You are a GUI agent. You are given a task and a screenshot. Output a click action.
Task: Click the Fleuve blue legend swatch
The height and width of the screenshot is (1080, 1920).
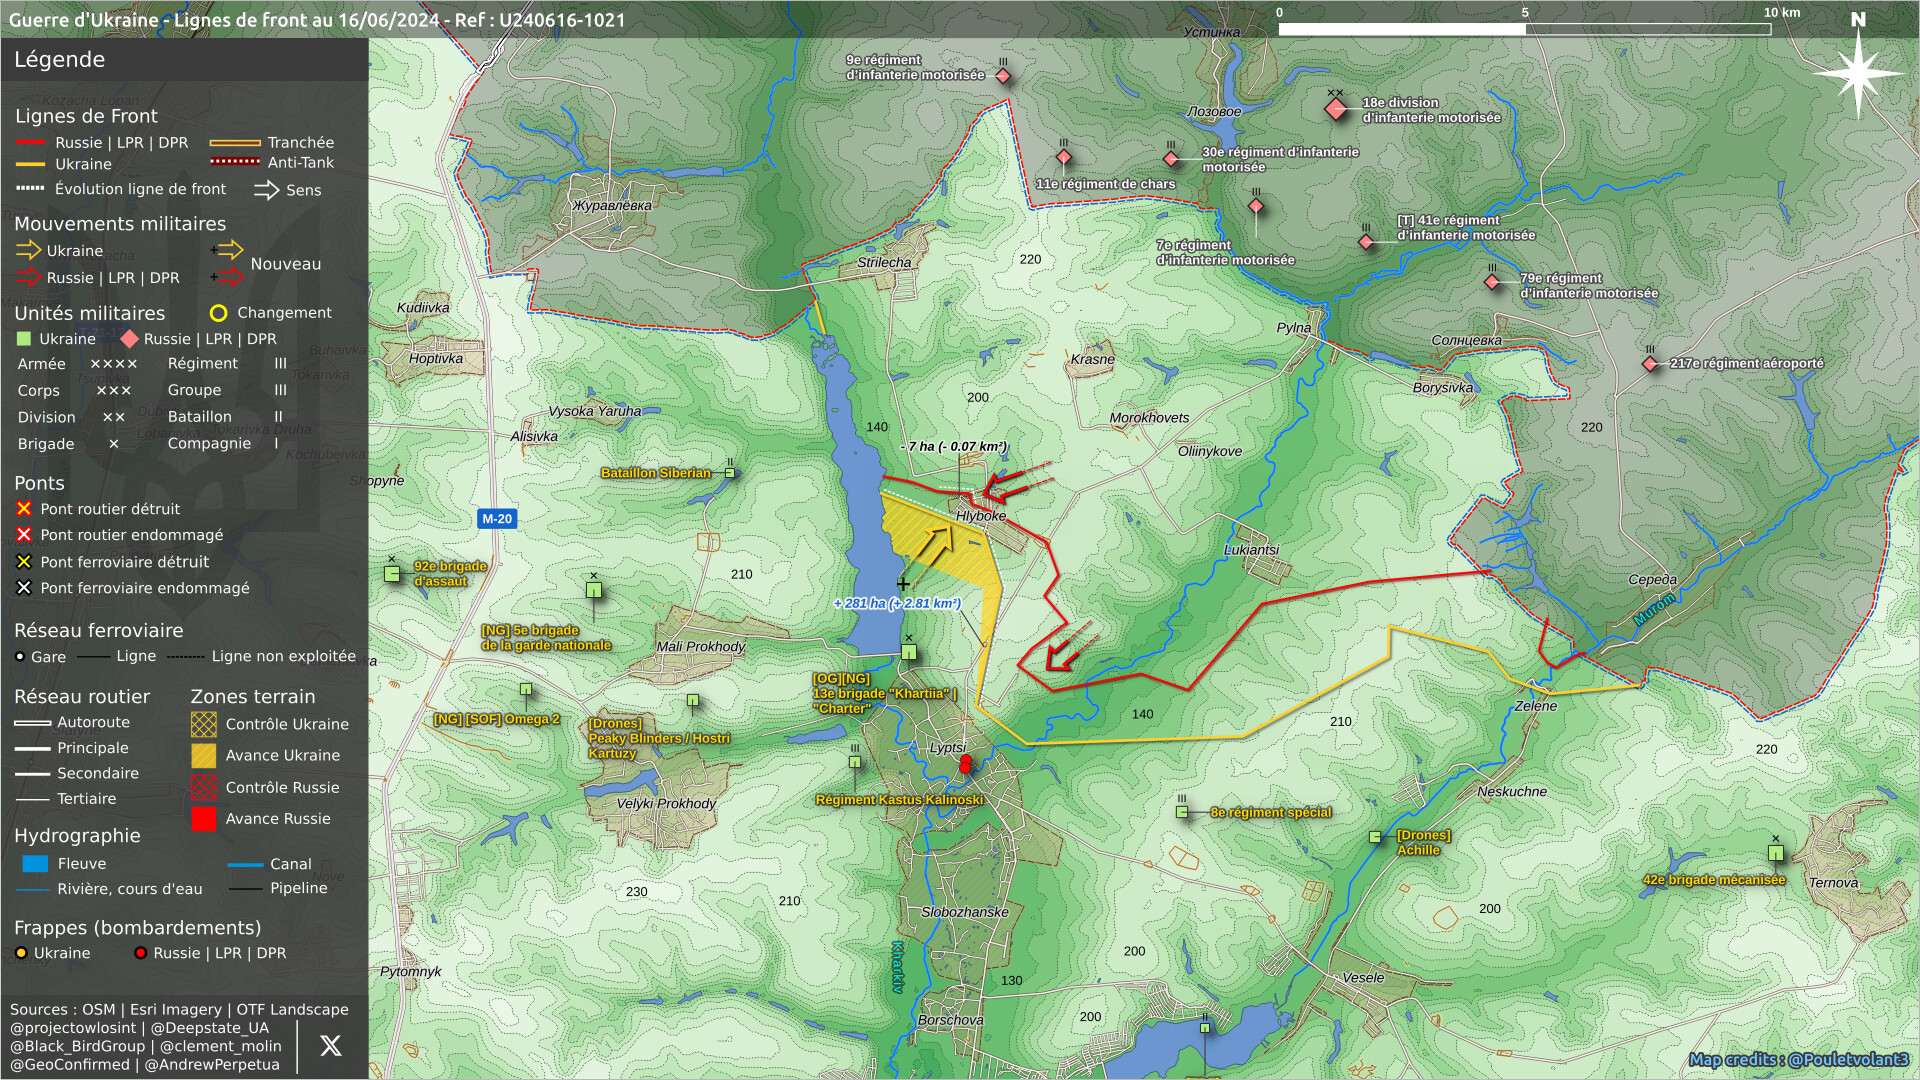(35, 863)
